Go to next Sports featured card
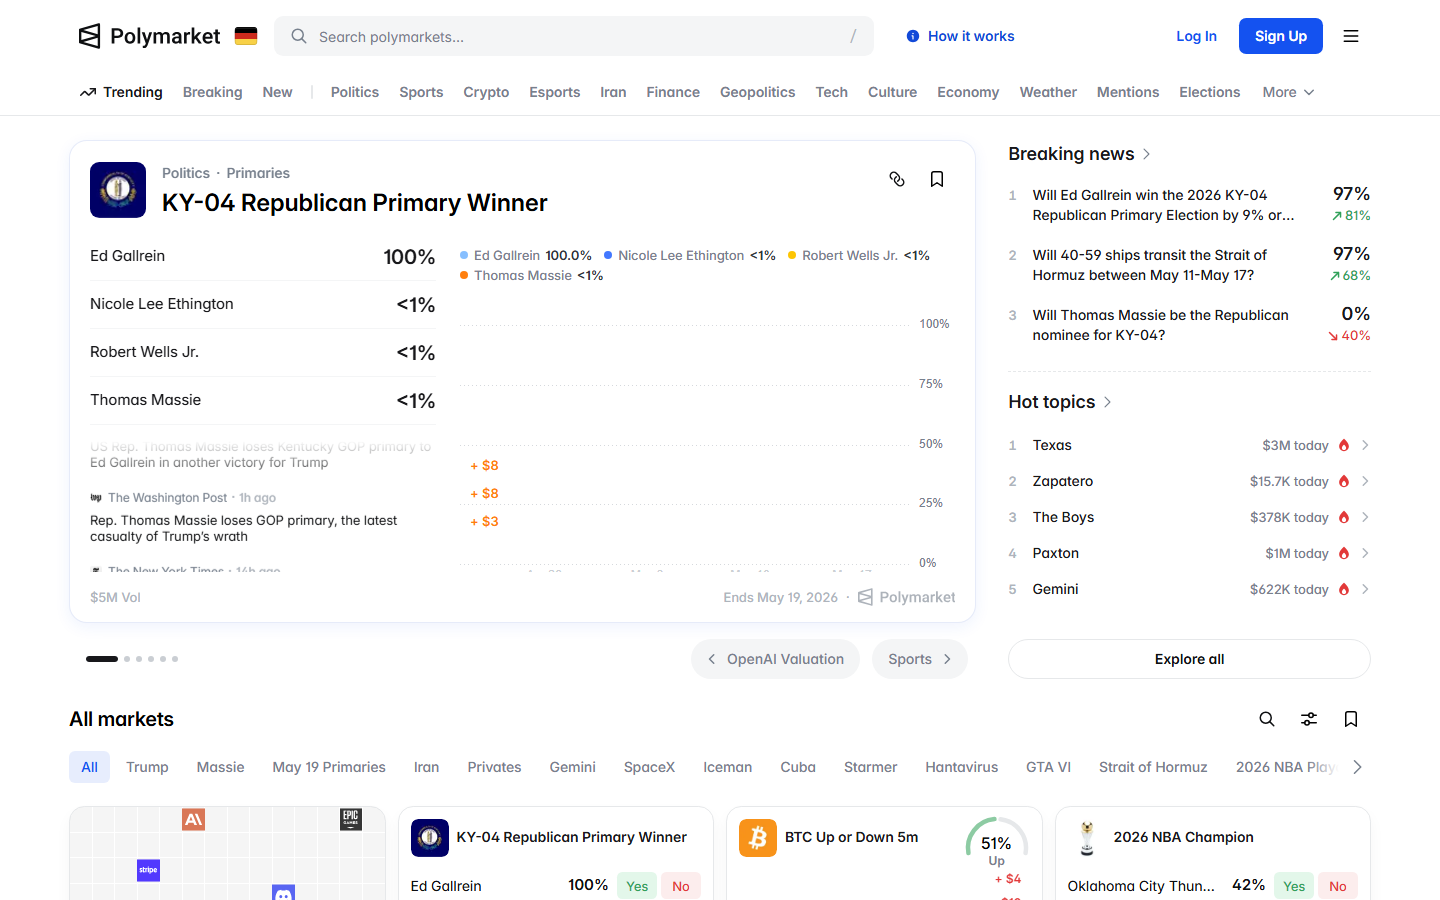 (x=920, y=659)
